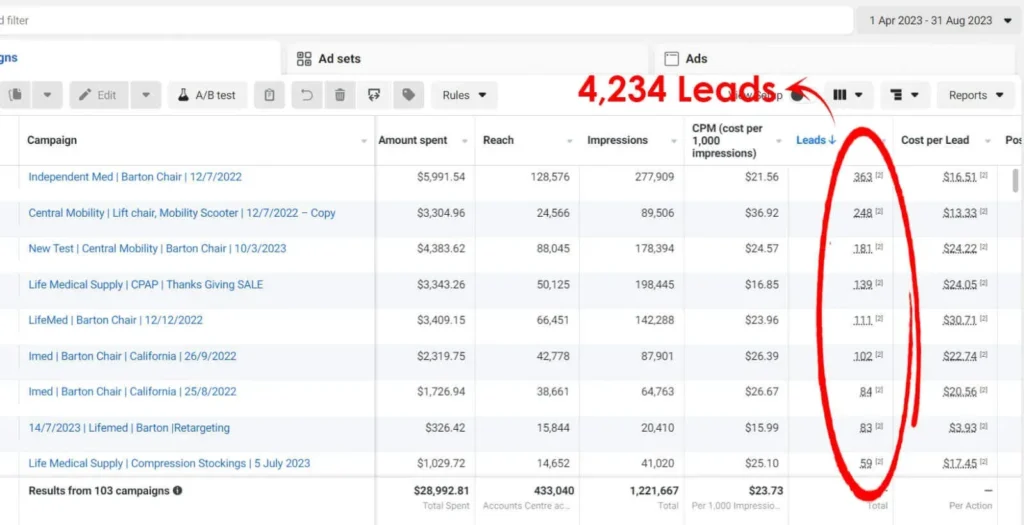
Task: Click the info icon beside Results from 103 campaigns
Action: pos(177,490)
